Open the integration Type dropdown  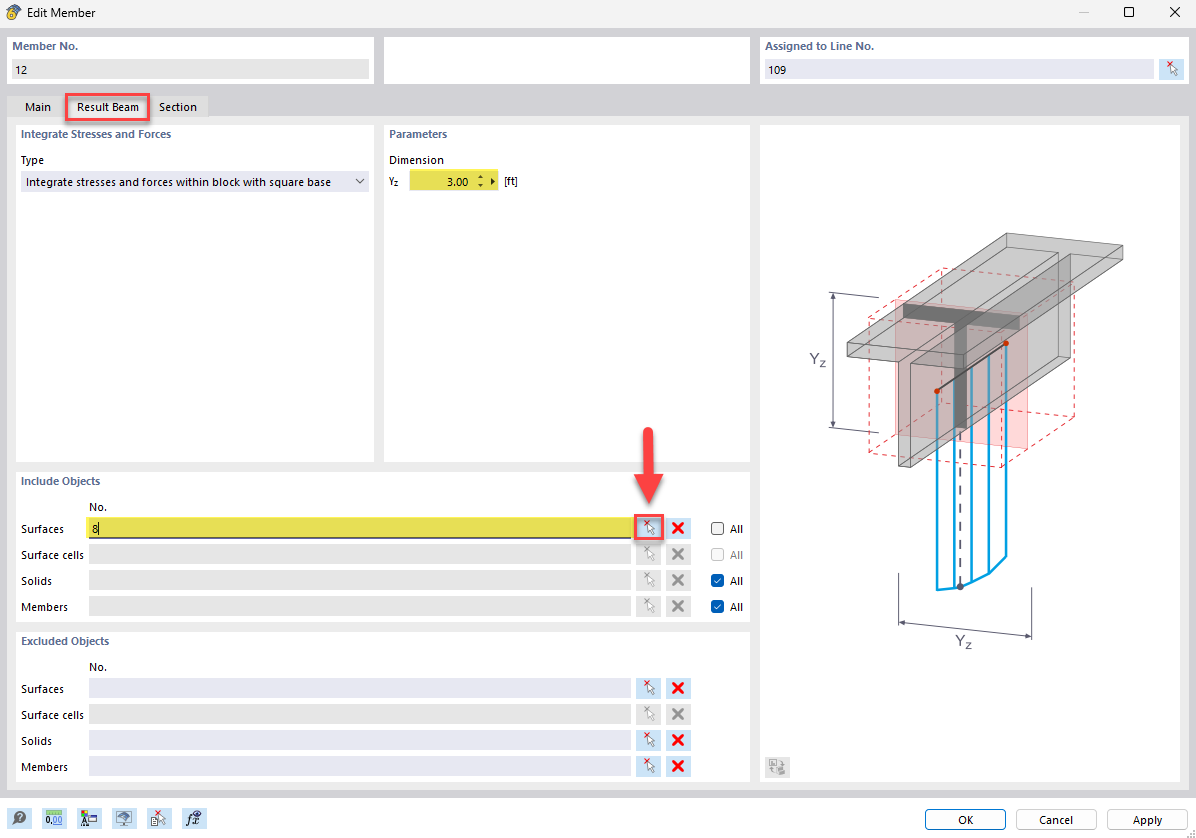coord(358,182)
